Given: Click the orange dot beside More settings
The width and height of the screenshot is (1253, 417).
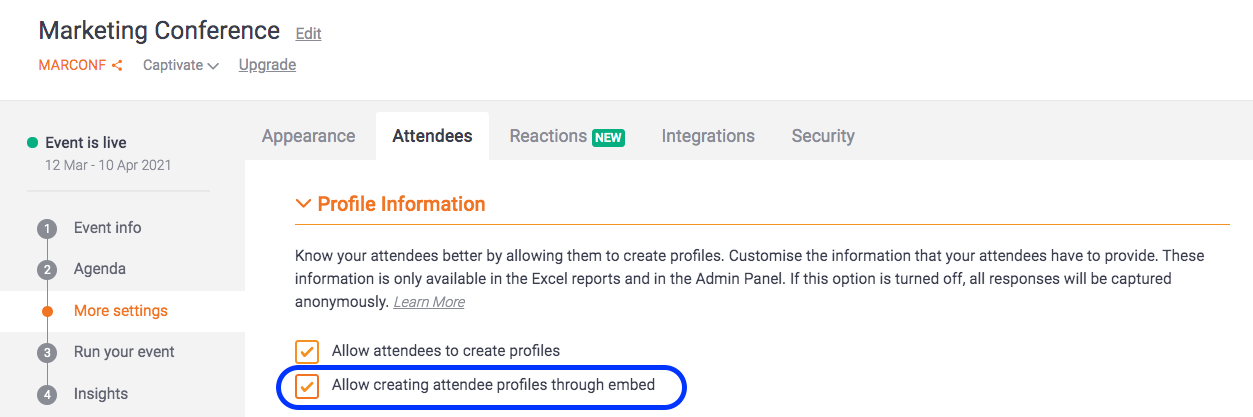Looking at the screenshot, I should pyautogui.click(x=47, y=311).
